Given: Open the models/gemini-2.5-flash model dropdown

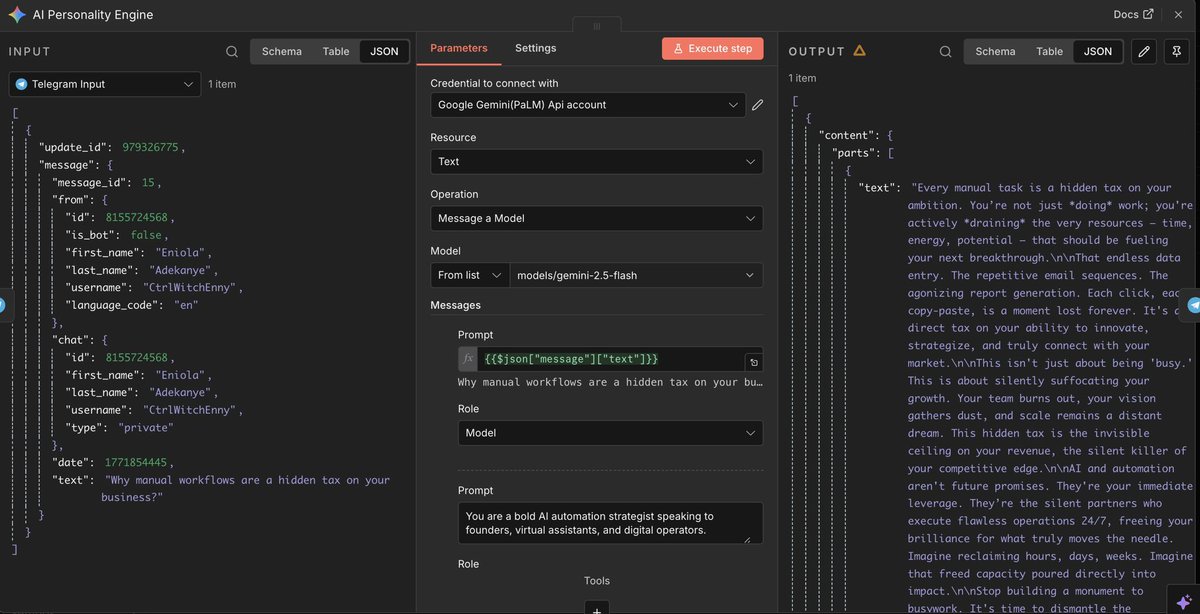Looking at the screenshot, I should (636, 275).
